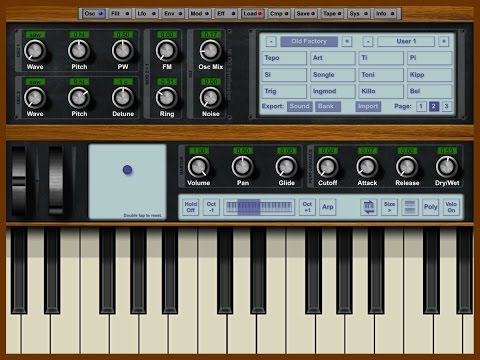Screen dimensions: 480x360
Task: Export the current Sound
Action: point(299,106)
